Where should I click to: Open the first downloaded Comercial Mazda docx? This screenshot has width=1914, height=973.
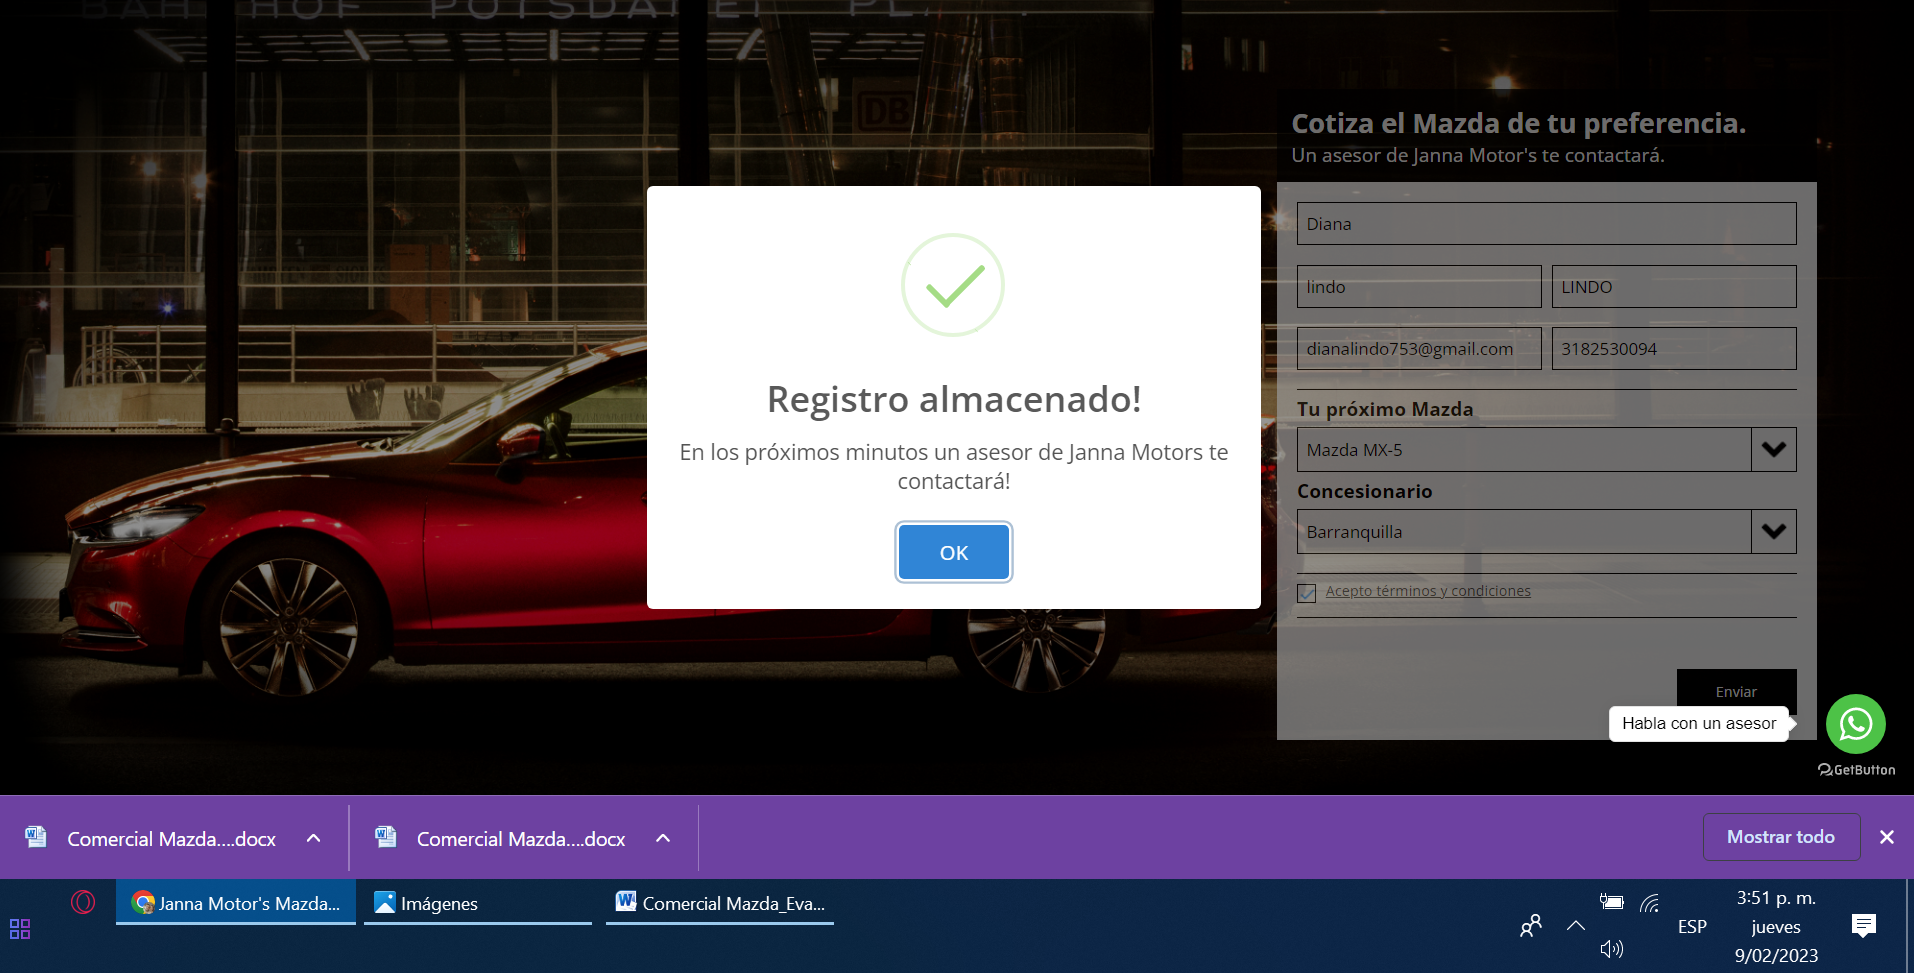(171, 839)
